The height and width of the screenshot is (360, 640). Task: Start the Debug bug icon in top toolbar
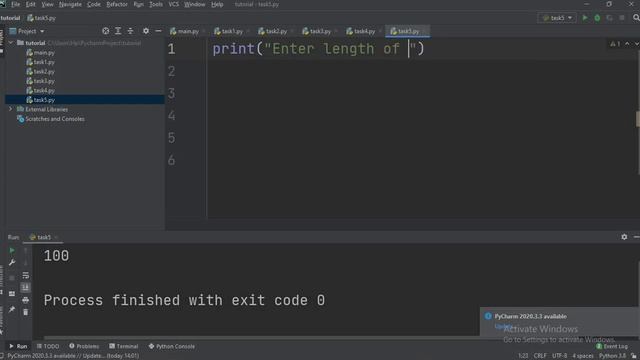click(597, 18)
